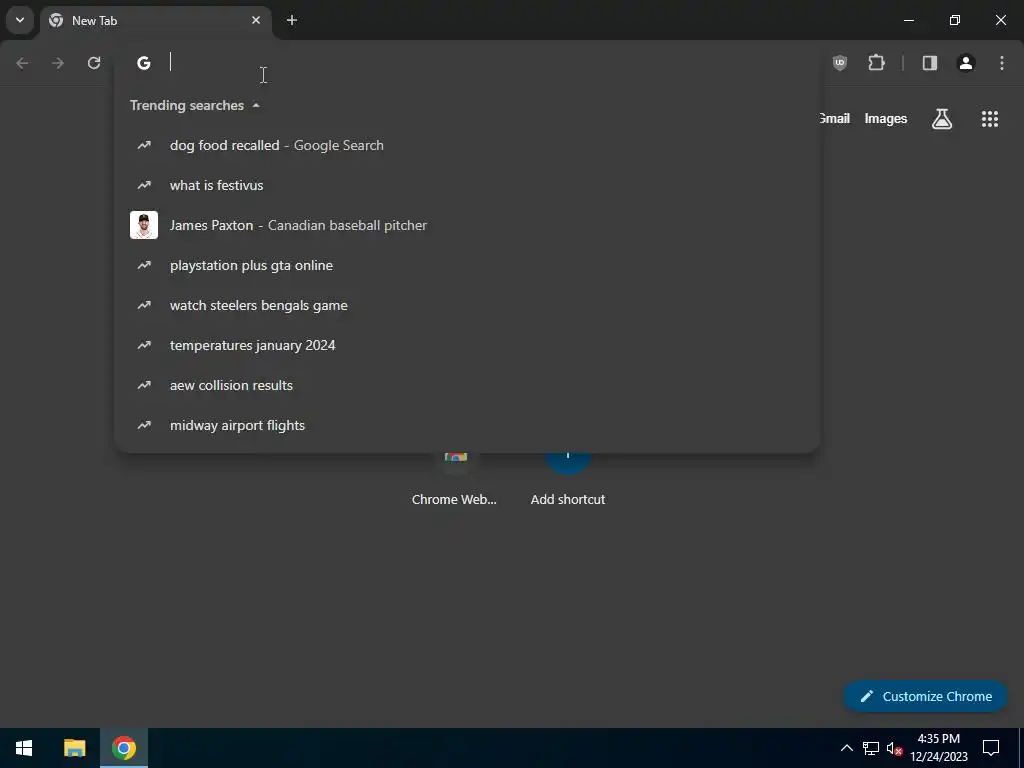The height and width of the screenshot is (768, 1024).
Task: Open the Chrome three-dot menu
Action: (x=1002, y=63)
